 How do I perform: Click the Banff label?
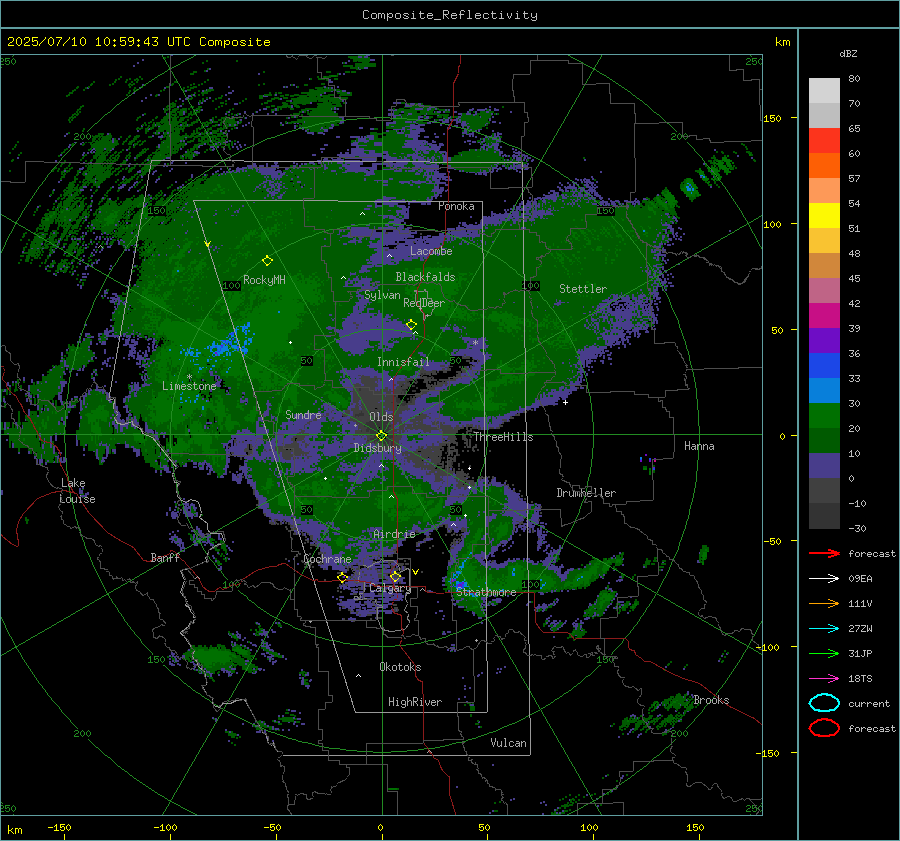(x=165, y=558)
